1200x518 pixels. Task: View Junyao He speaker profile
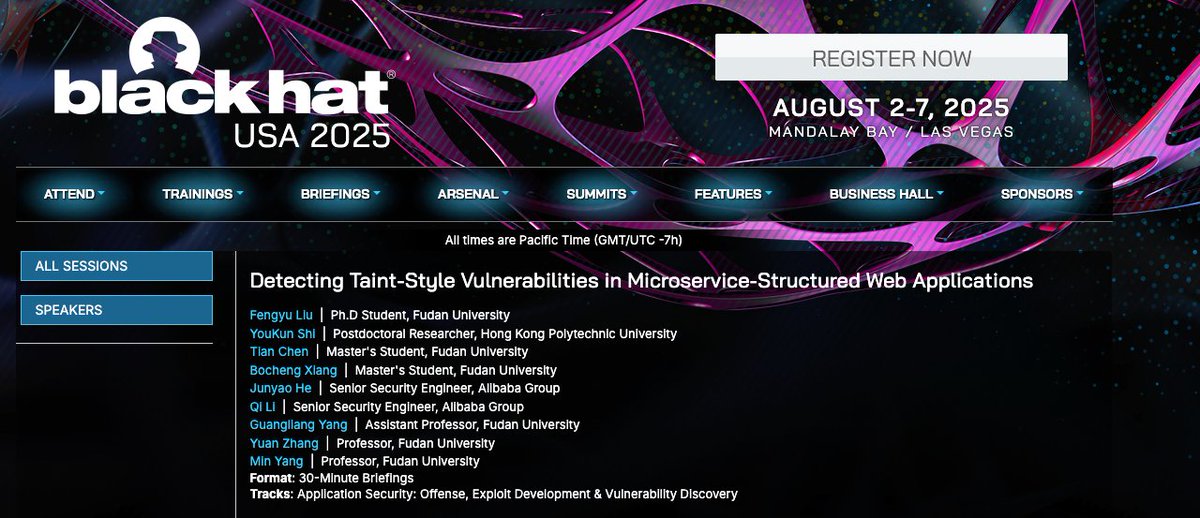(280, 388)
